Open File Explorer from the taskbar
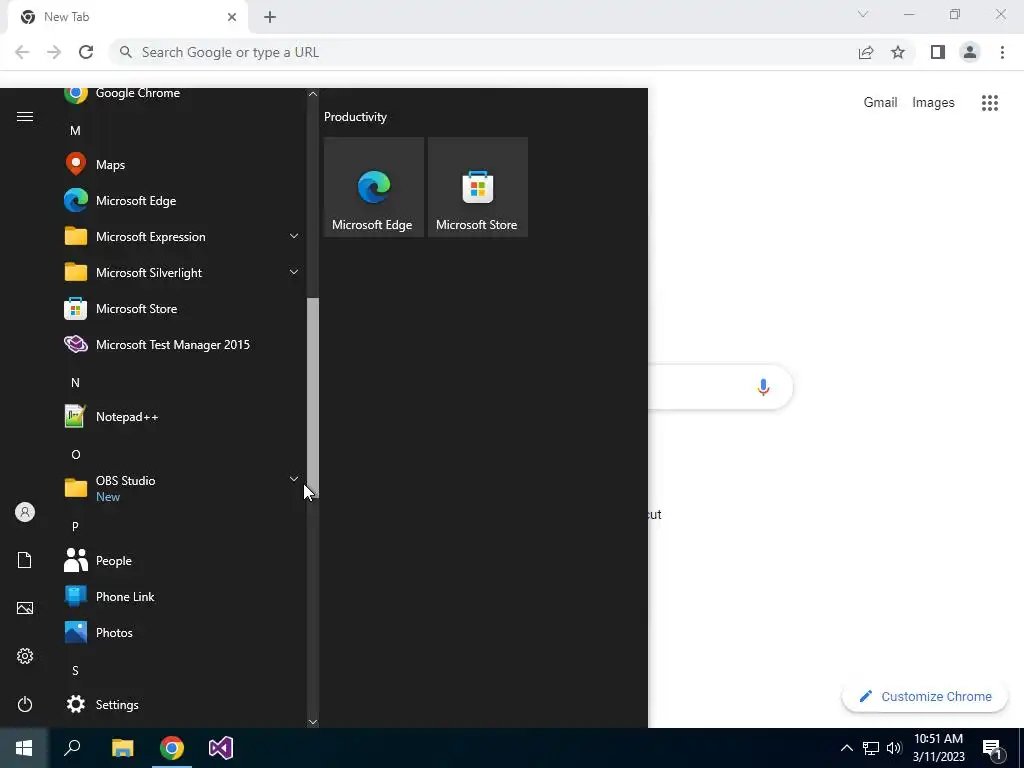The height and width of the screenshot is (768, 1024). 122,748
